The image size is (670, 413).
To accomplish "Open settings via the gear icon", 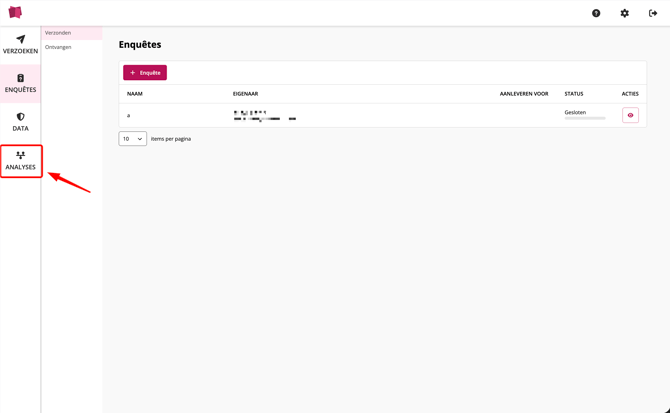I will [625, 13].
